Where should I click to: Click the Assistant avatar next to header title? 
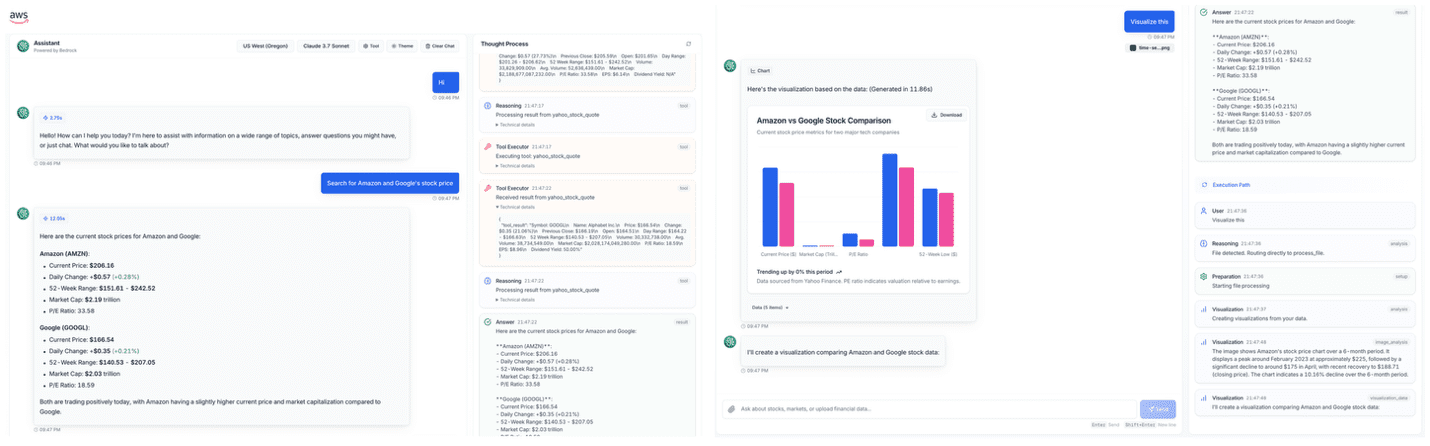tap(22, 45)
